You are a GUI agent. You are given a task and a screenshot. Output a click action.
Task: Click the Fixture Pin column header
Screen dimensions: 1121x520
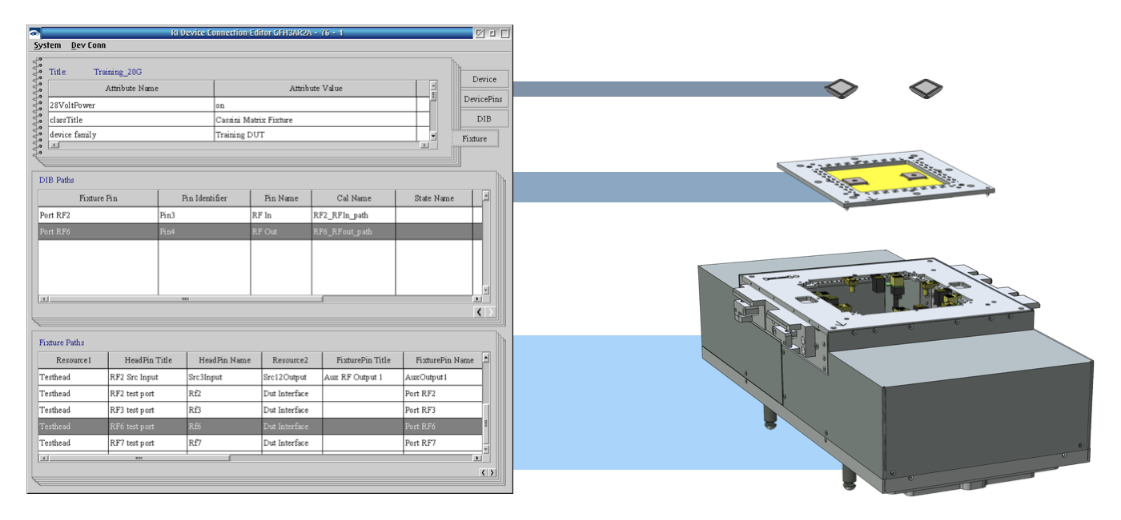[98, 198]
